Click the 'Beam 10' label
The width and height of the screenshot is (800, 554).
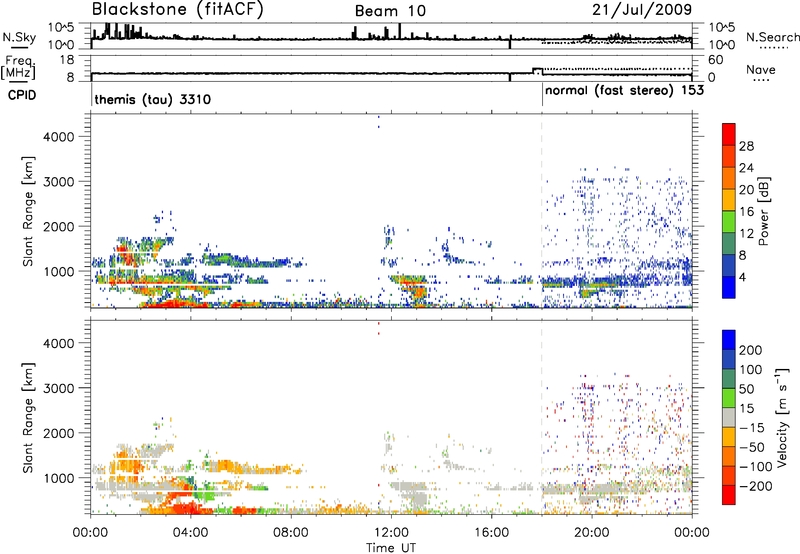coord(390,11)
